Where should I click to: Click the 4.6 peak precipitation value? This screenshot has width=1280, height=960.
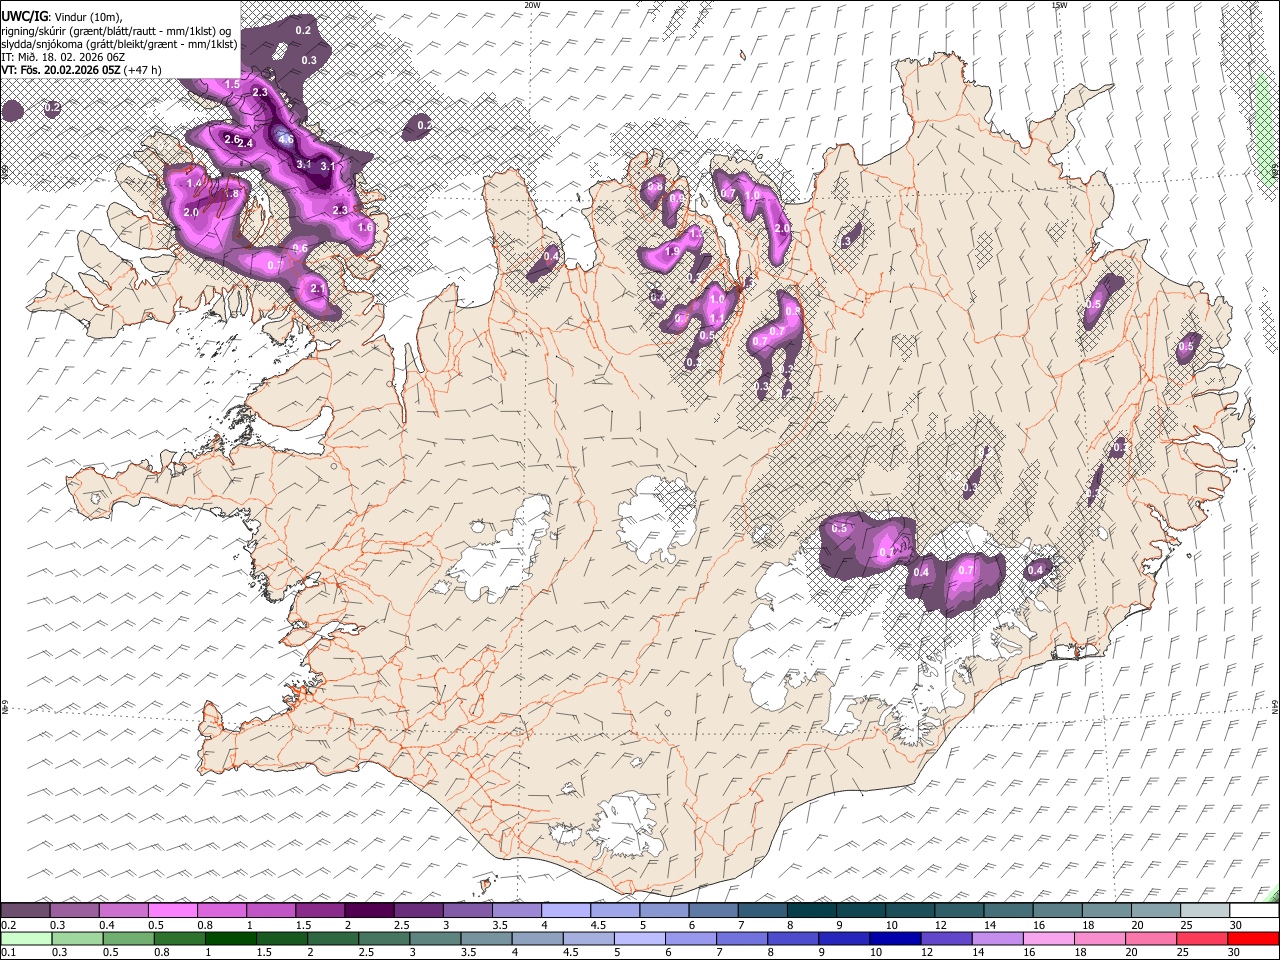285,139
